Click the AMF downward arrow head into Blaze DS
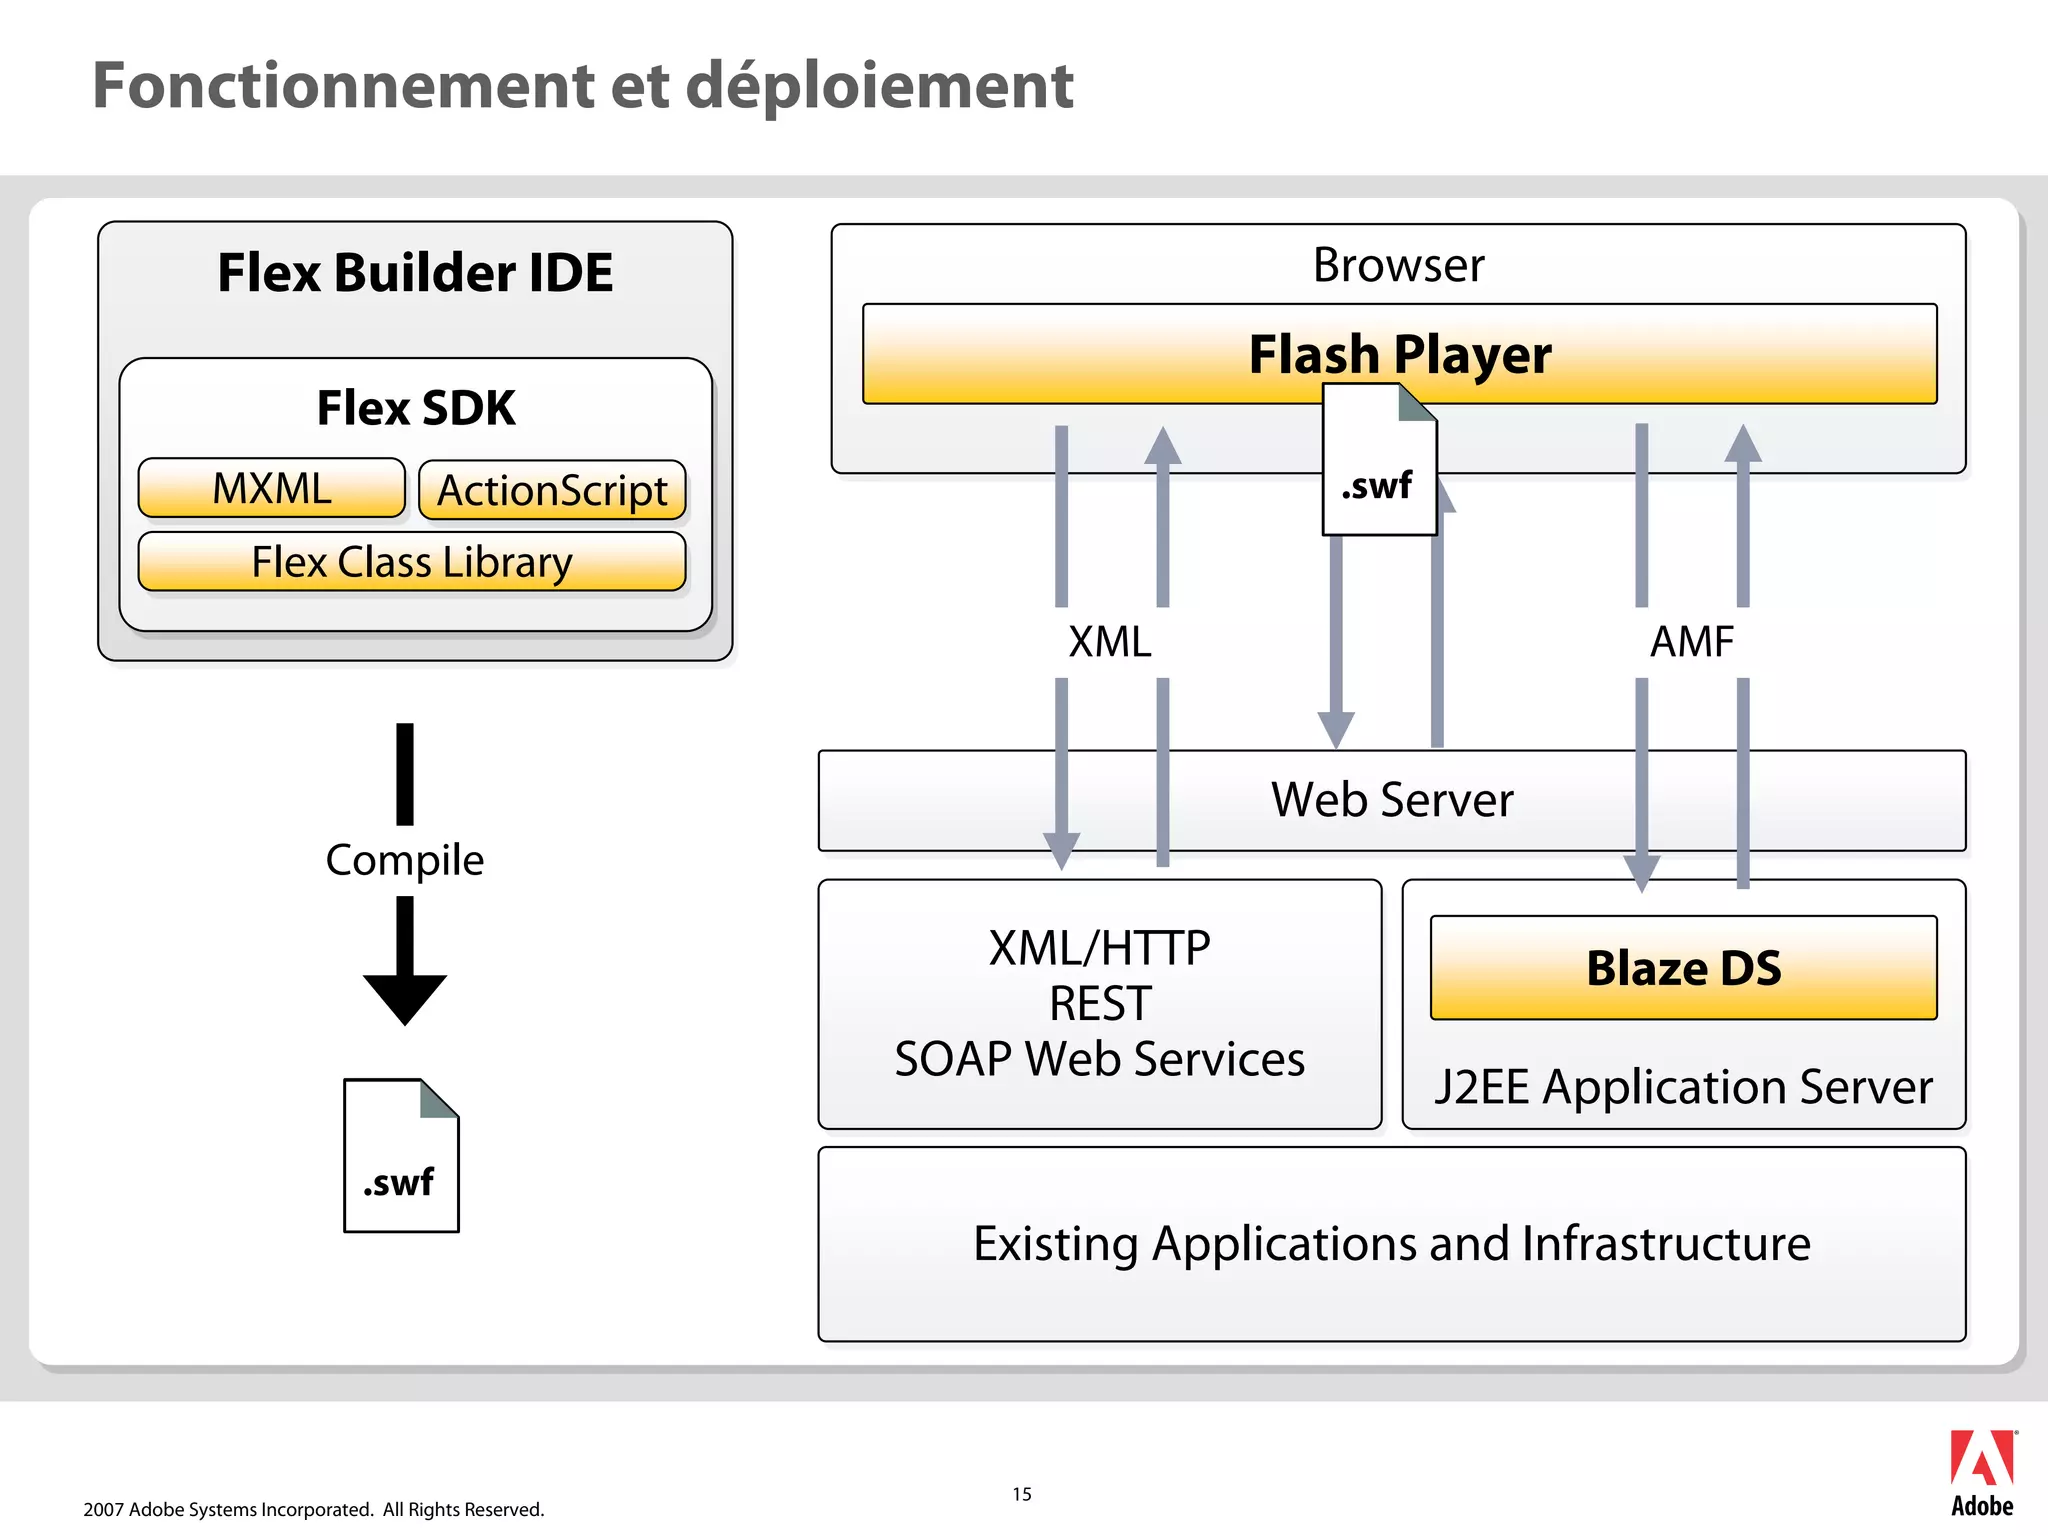 1641,872
